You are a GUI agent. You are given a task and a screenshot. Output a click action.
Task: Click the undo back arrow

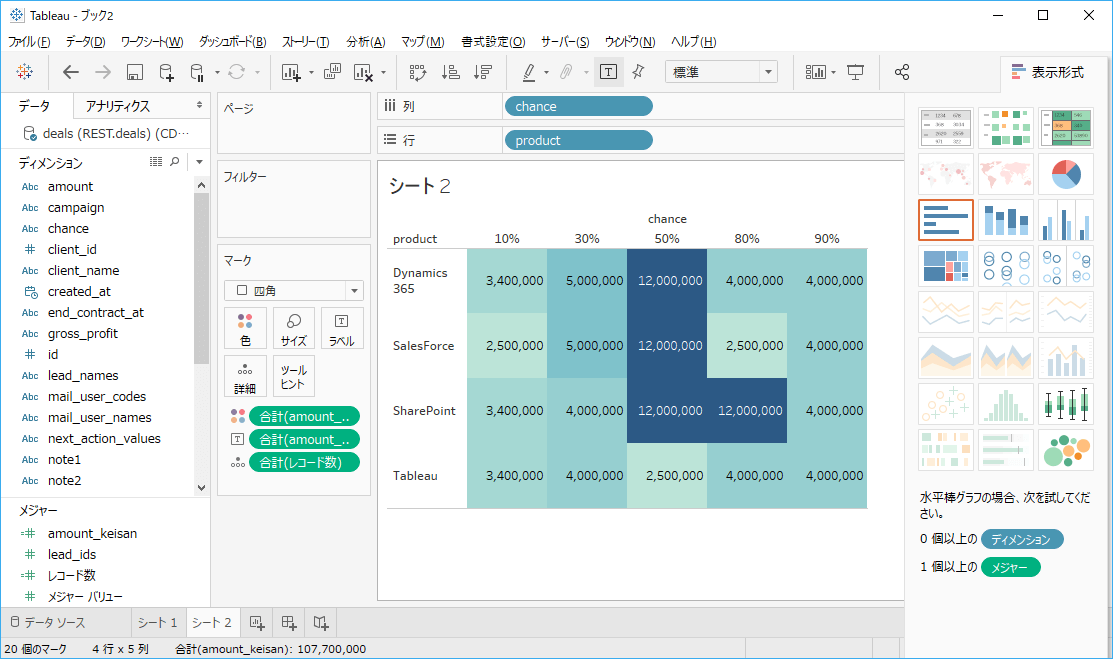(x=70, y=72)
